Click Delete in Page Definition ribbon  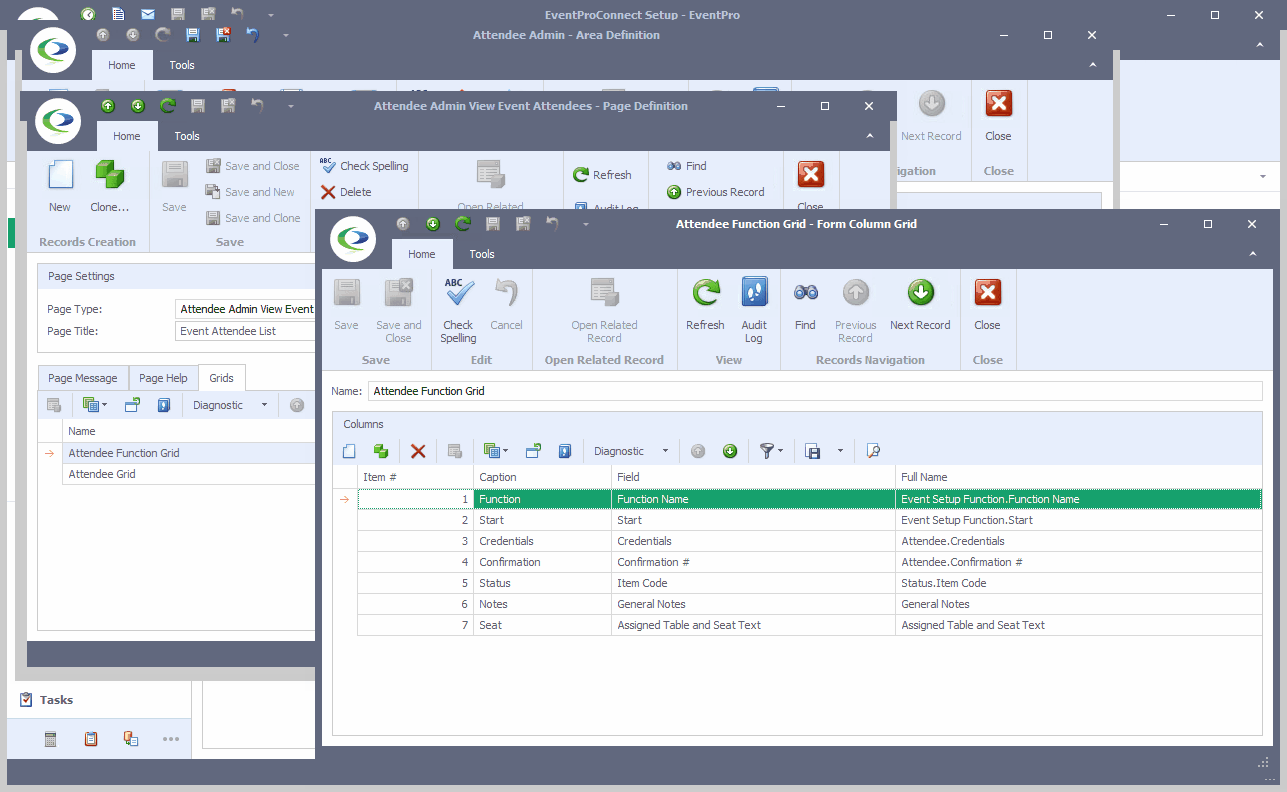(x=346, y=192)
